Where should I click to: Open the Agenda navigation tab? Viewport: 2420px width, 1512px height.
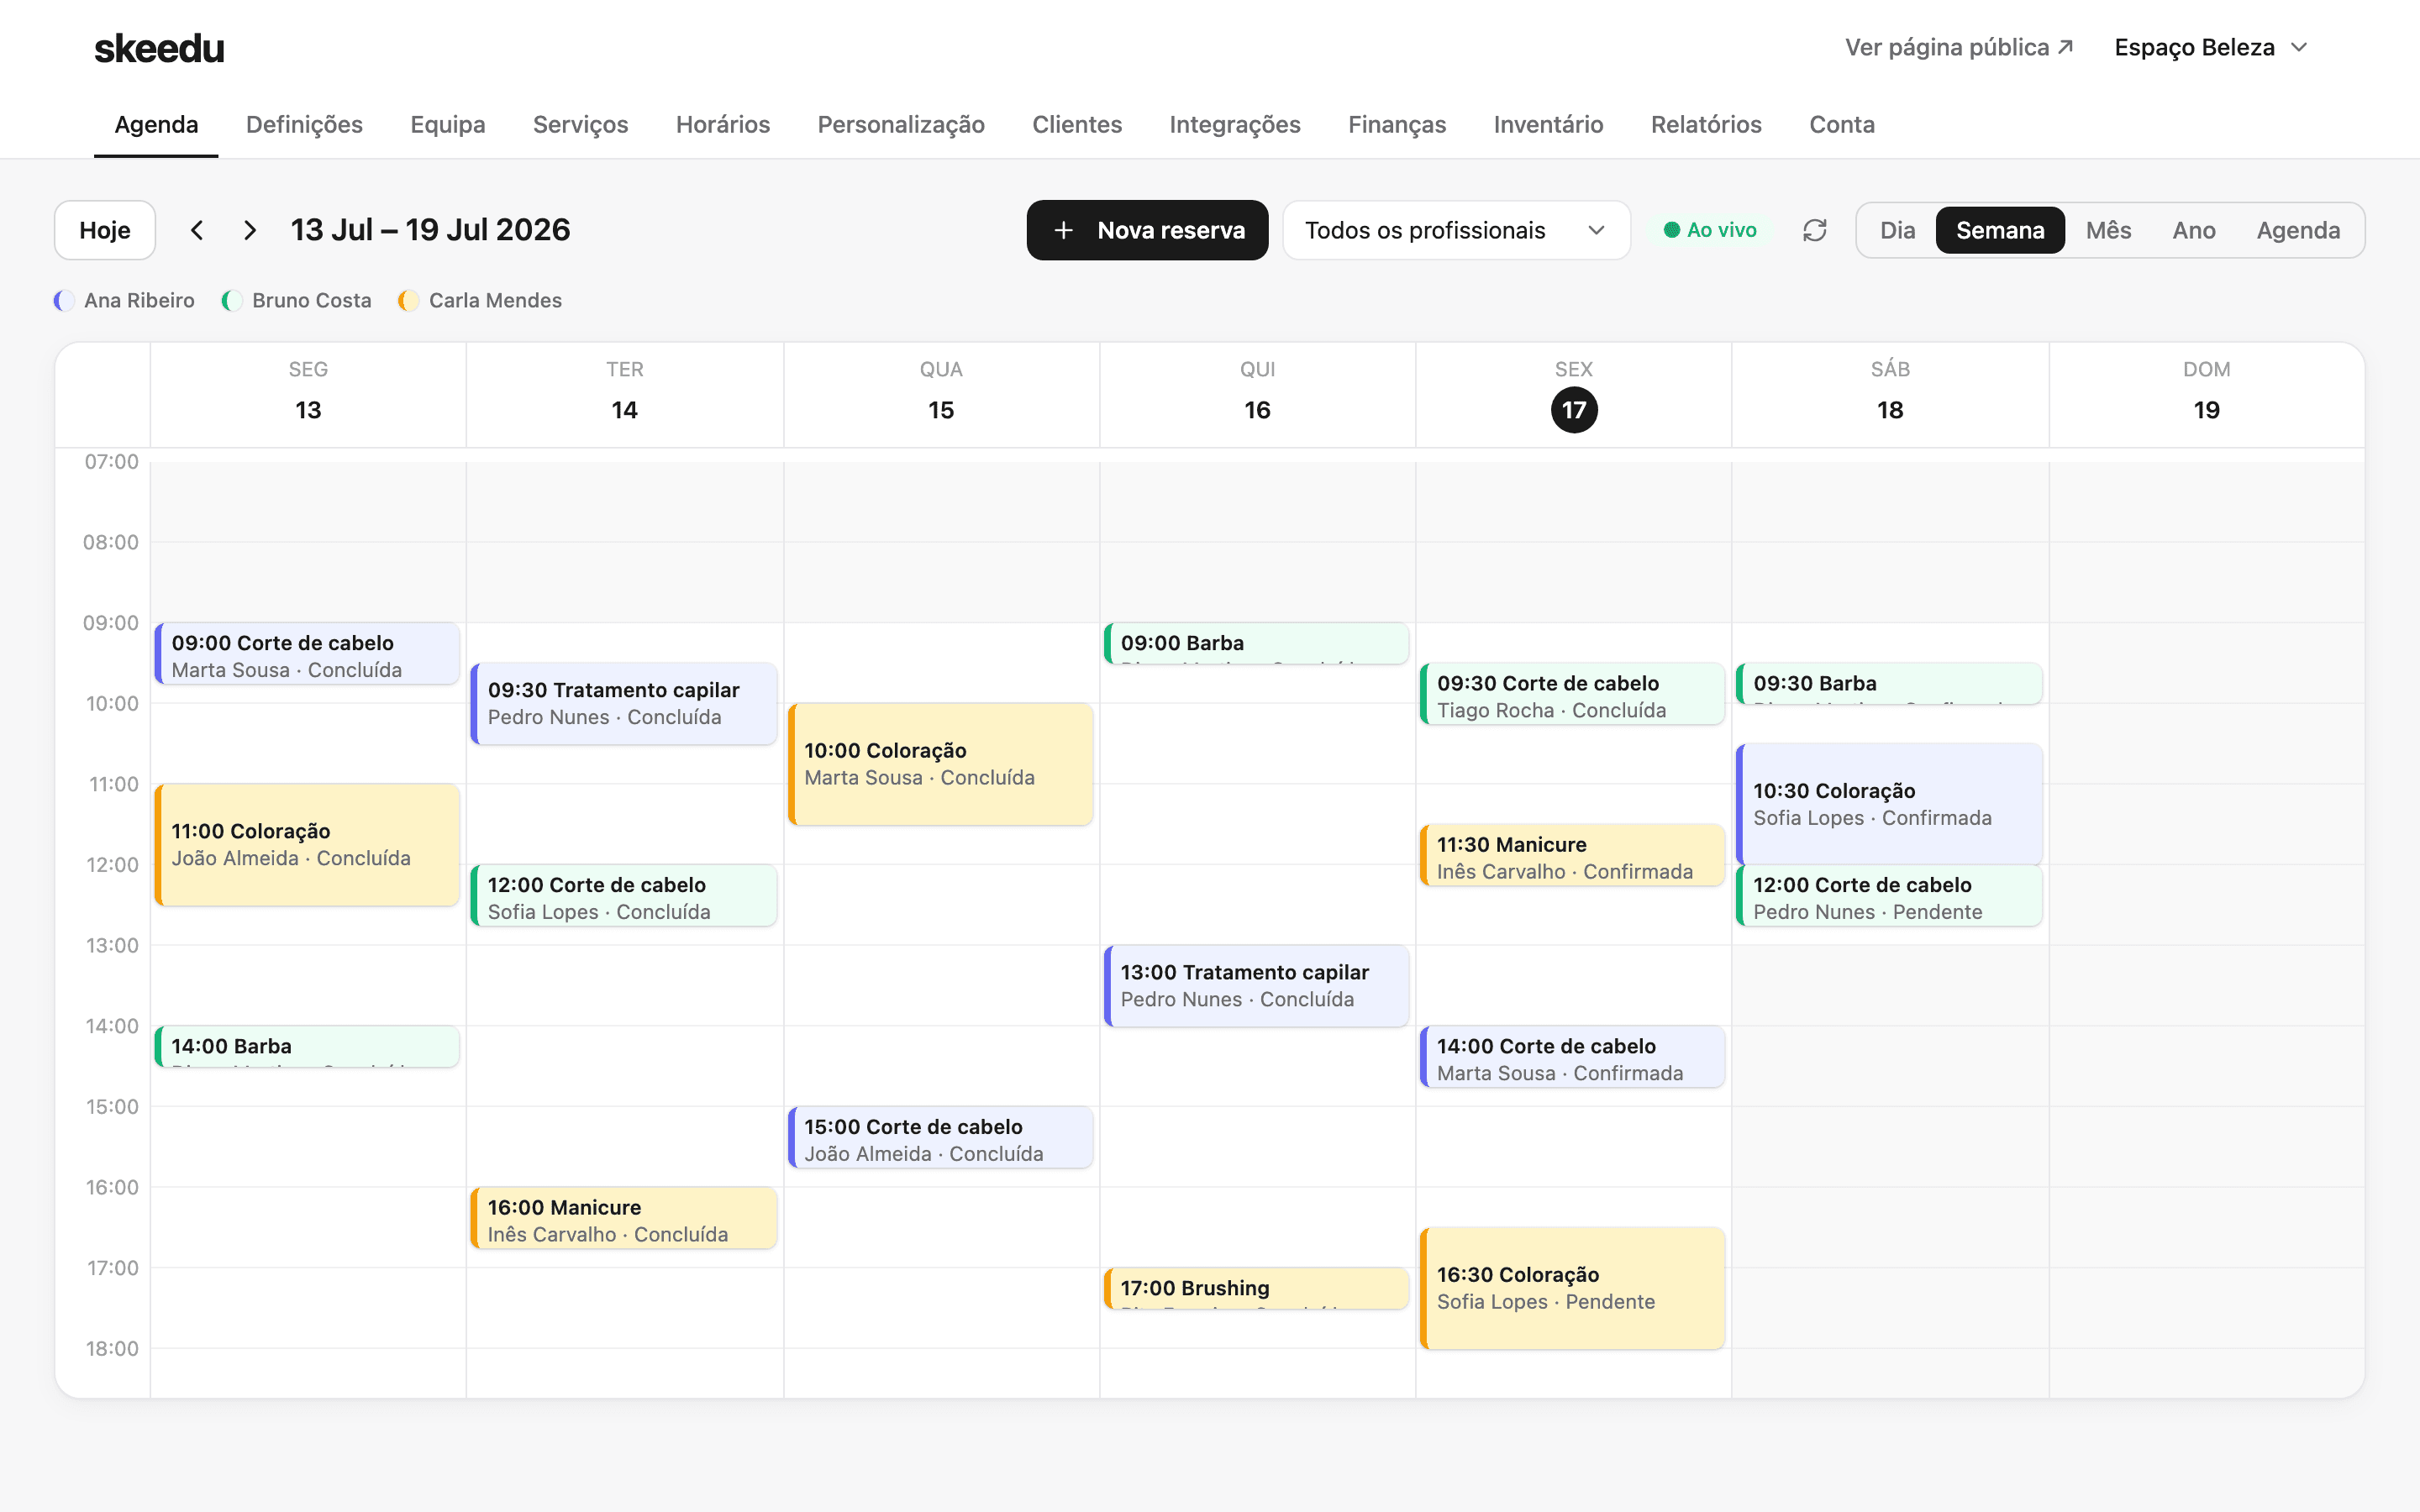click(x=156, y=125)
